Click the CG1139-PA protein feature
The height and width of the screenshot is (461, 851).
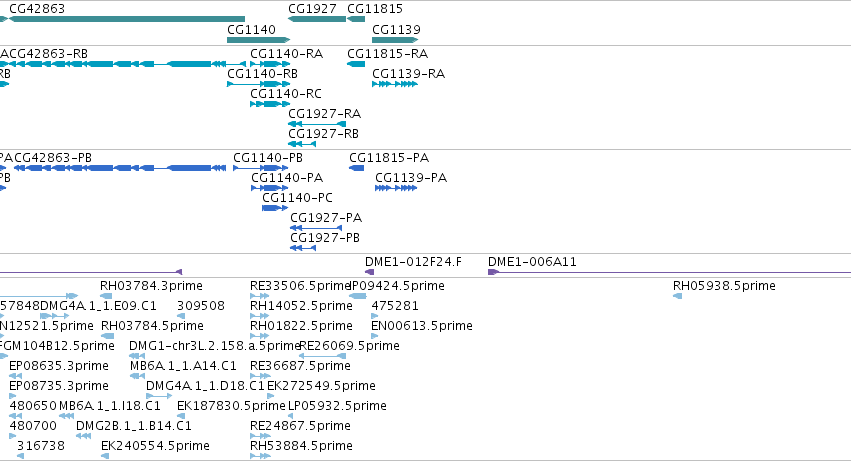tap(396, 188)
